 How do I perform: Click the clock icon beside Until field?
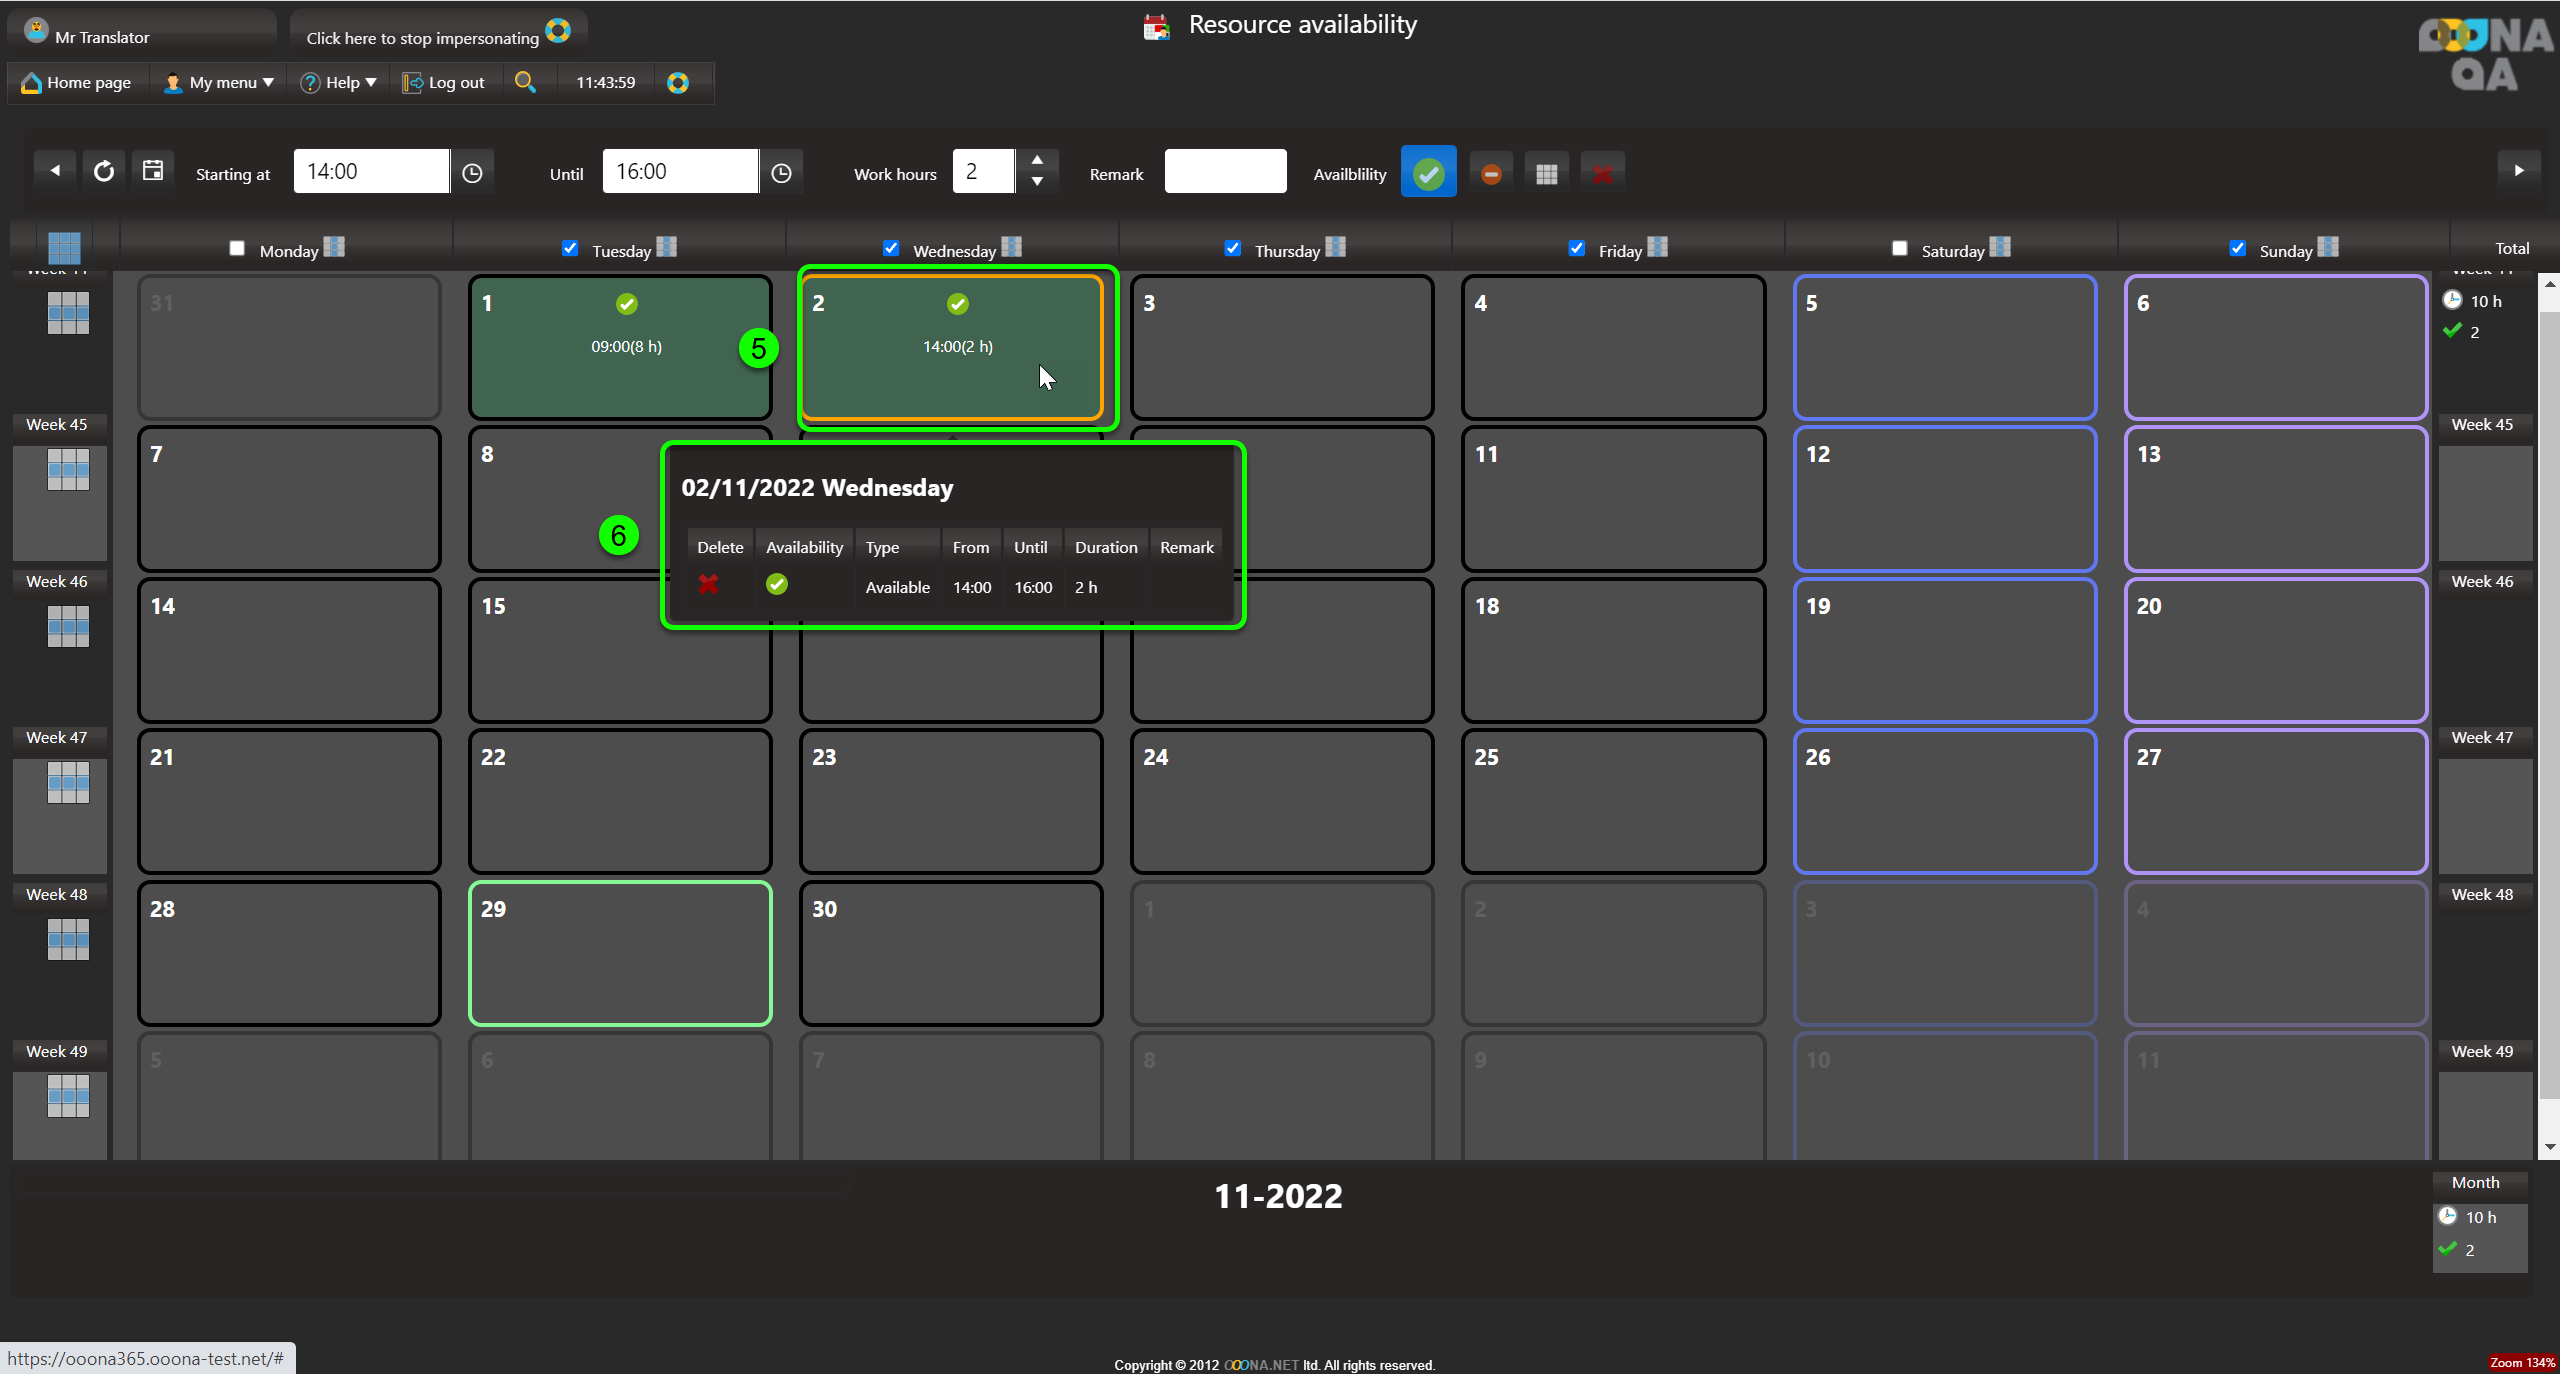pyautogui.click(x=781, y=173)
